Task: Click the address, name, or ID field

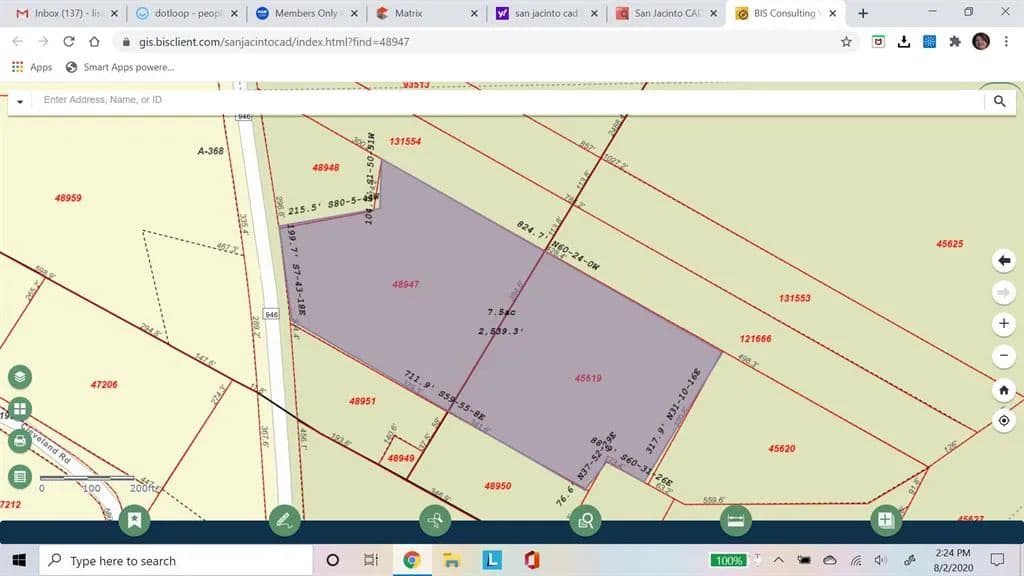Action: tap(500, 101)
